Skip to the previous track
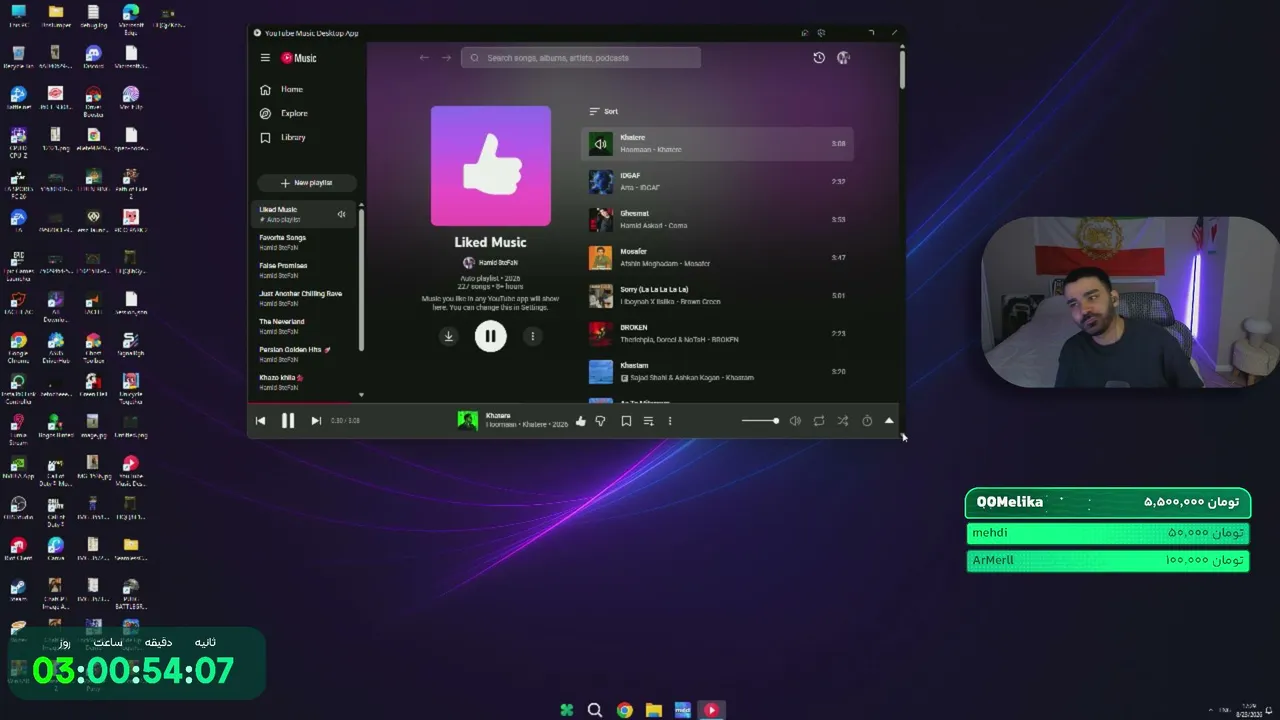This screenshot has width=1280, height=720. click(261, 421)
